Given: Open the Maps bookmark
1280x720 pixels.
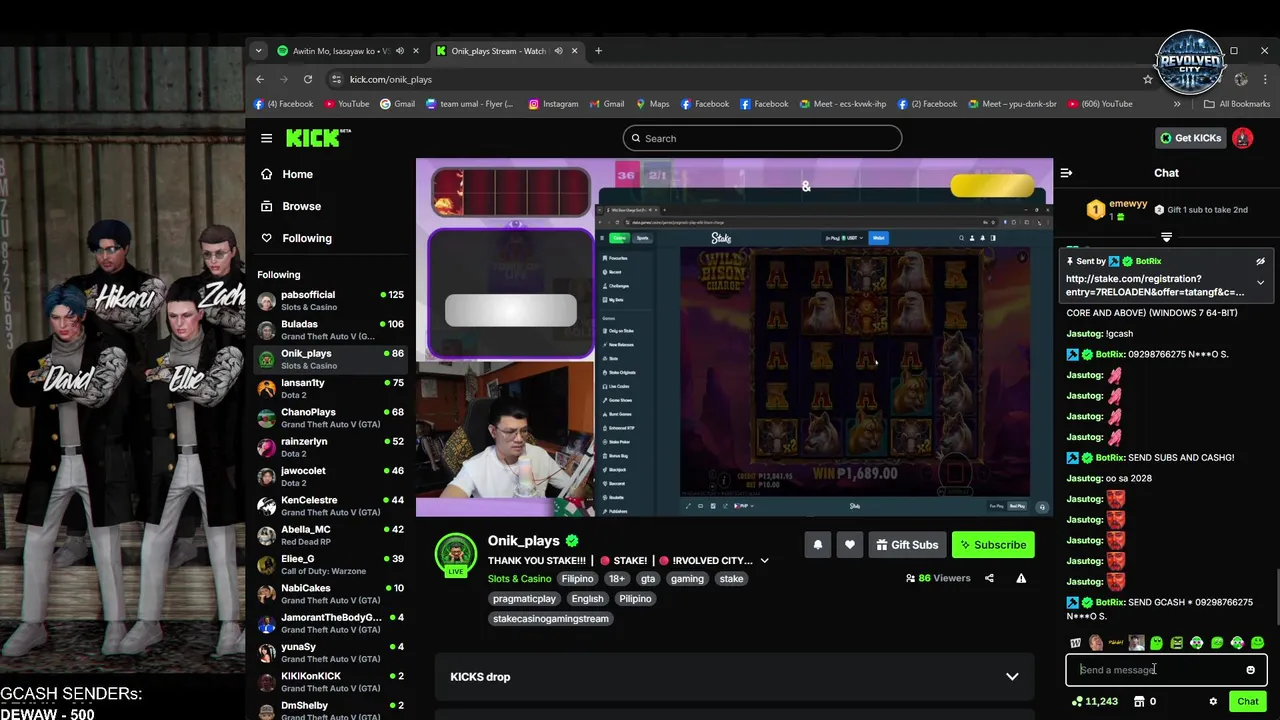Looking at the screenshot, I should (651, 104).
